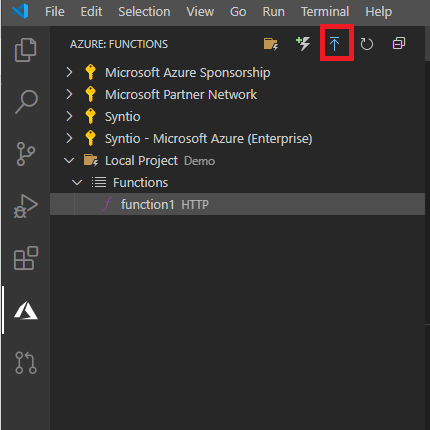430x430 pixels.
Task: Click the Create New Project folder icon
Action: 271,44
